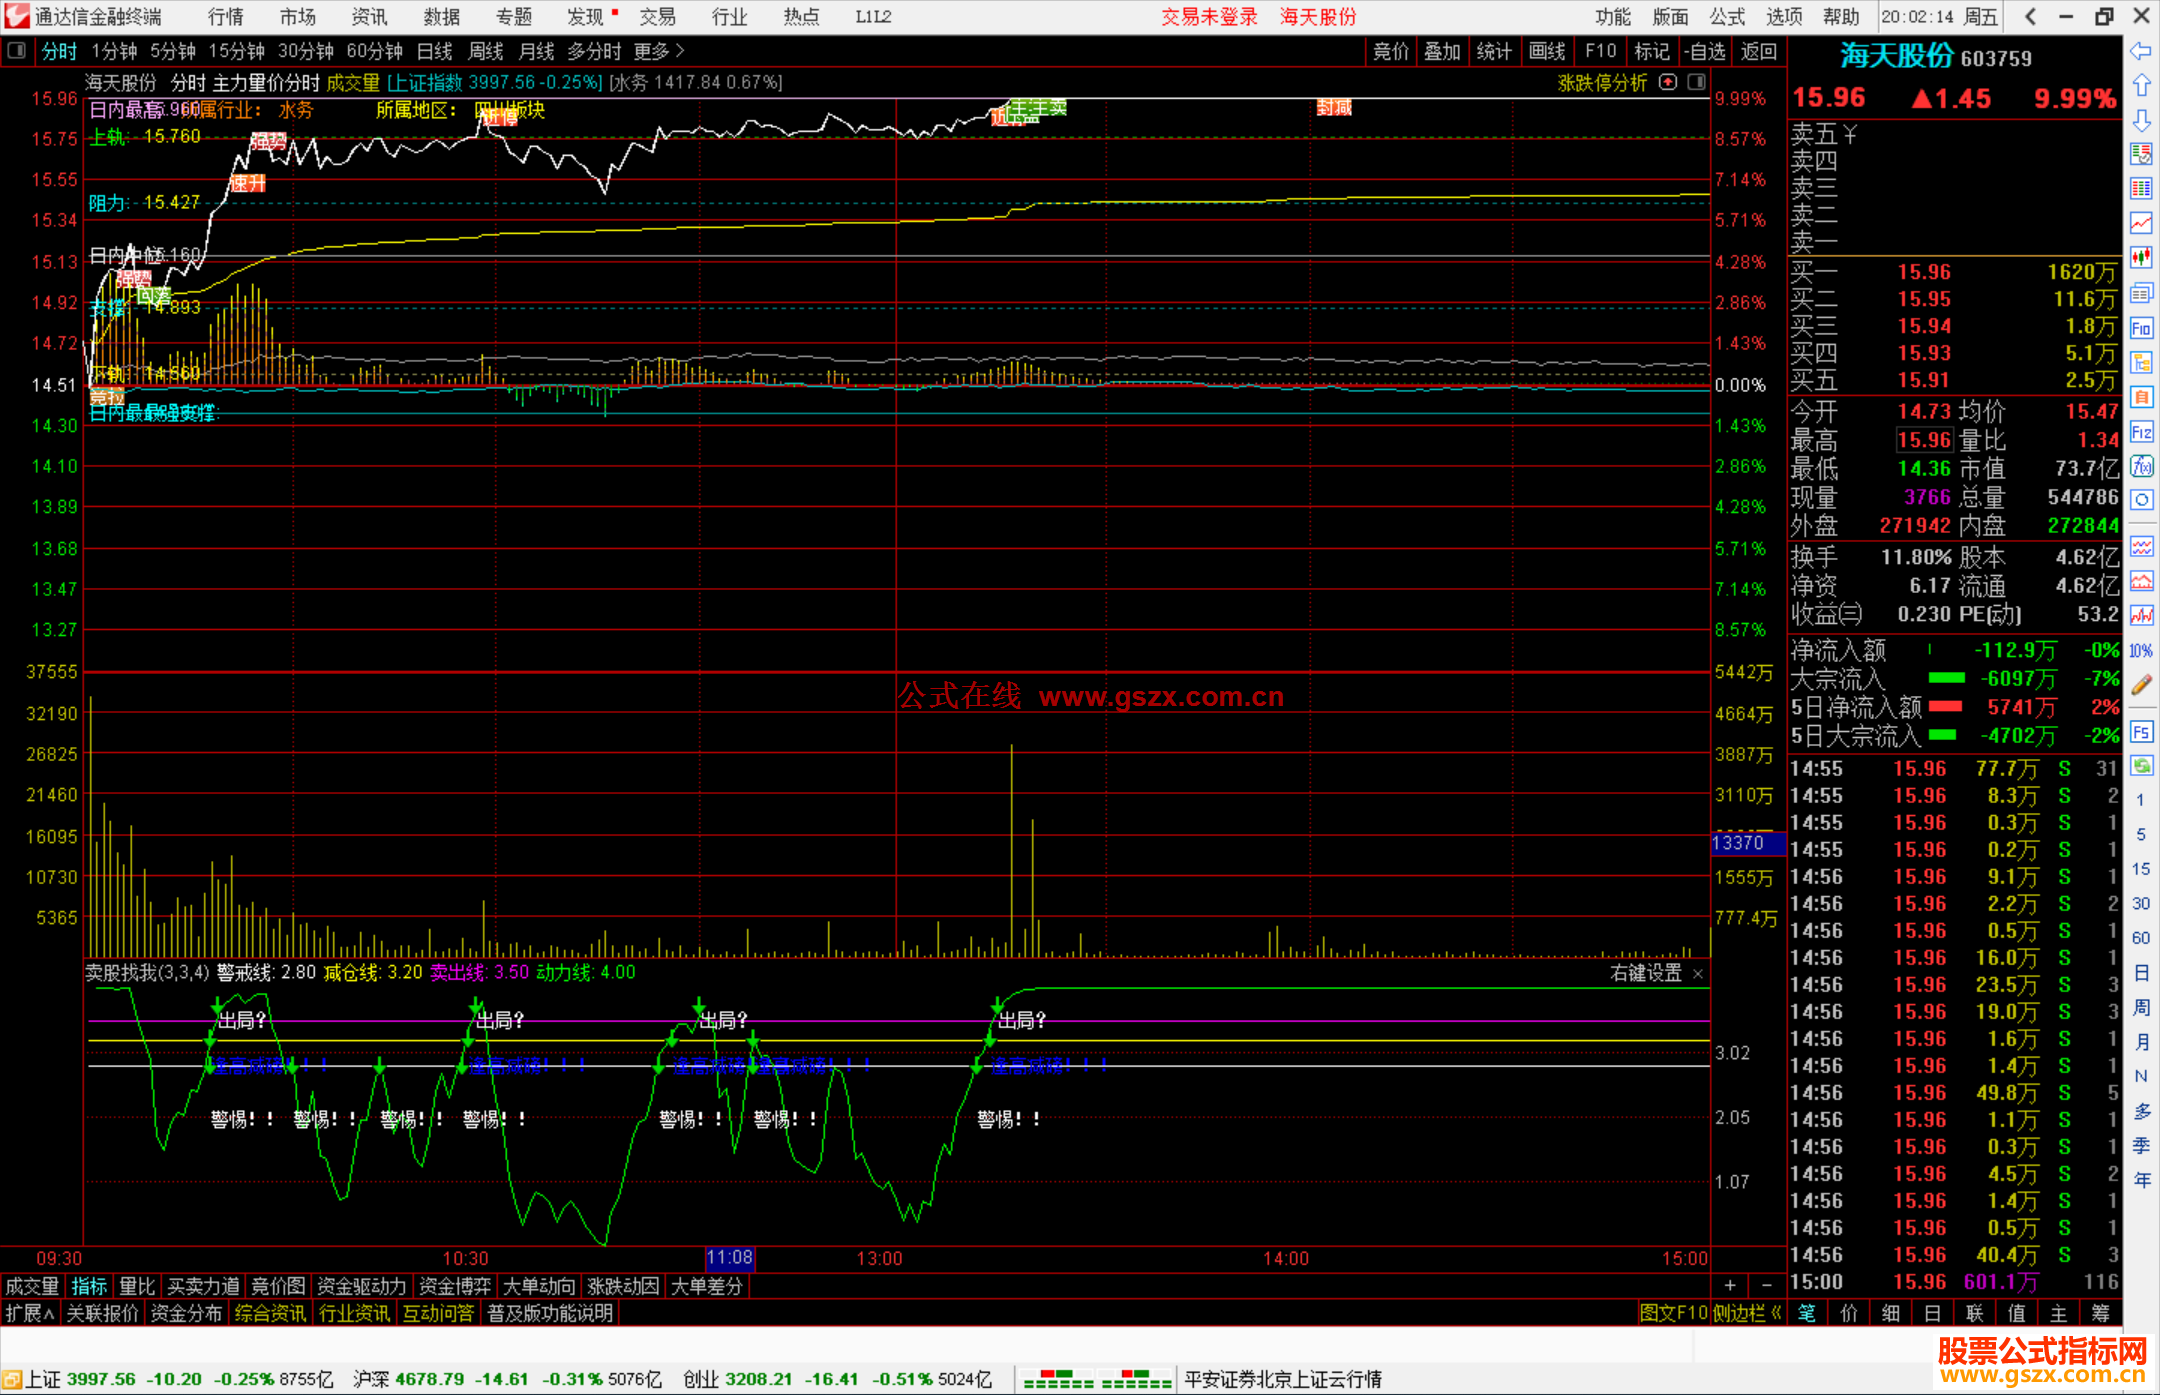Screen dimensions: 2160x1395
Task: Click the candlestick chart sidebar icon
Action: (2141, 258)
